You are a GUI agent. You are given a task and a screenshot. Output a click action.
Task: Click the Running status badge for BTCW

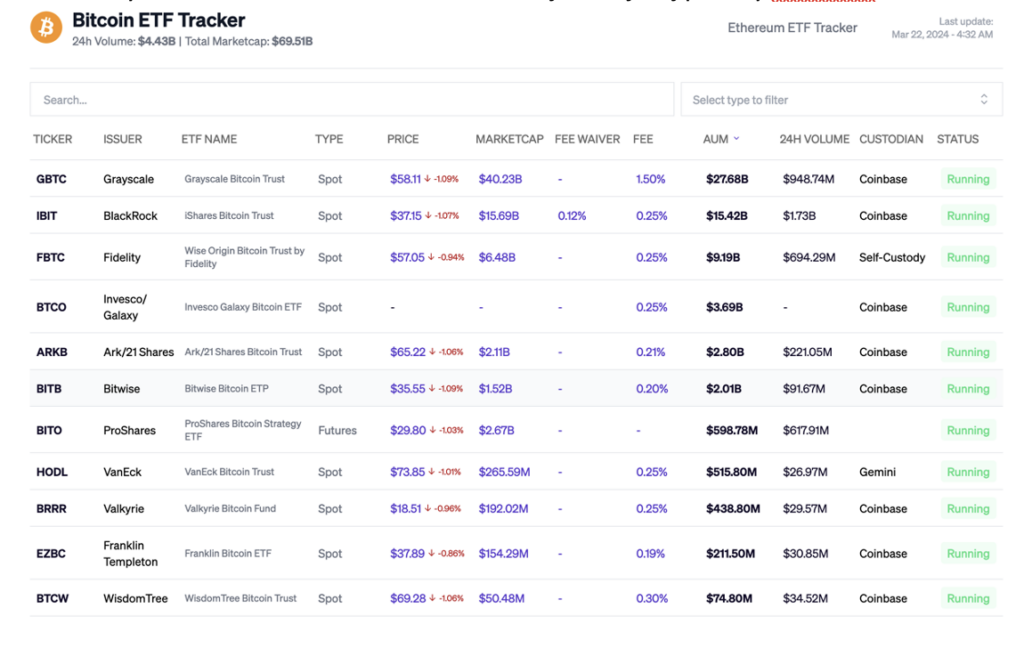click(x=968, y=599)
